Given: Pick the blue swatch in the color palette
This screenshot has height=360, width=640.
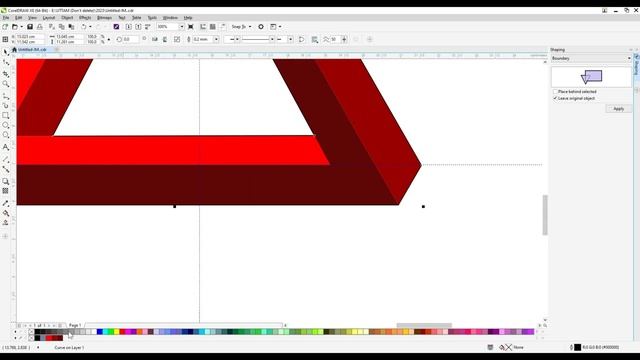Looking at the screenshot, I should click(99, 332).
